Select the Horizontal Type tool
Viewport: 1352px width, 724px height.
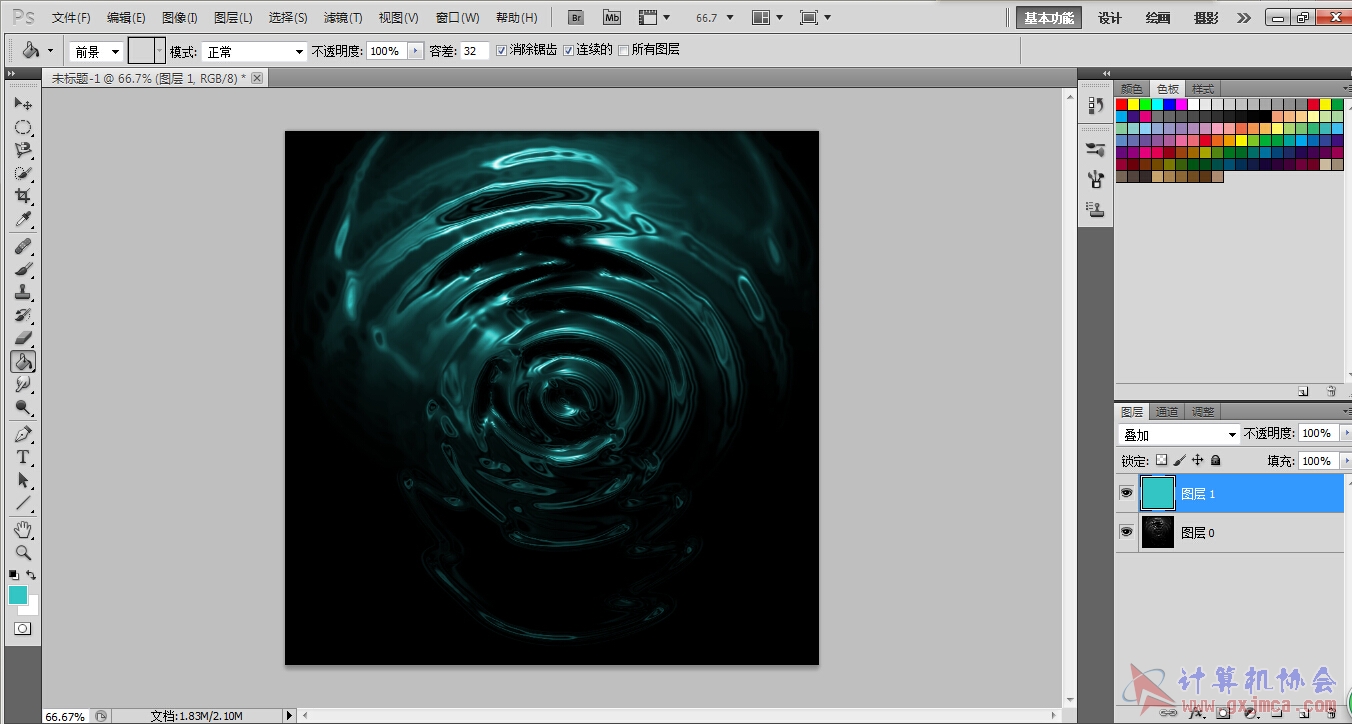click(x=23, y=457)
